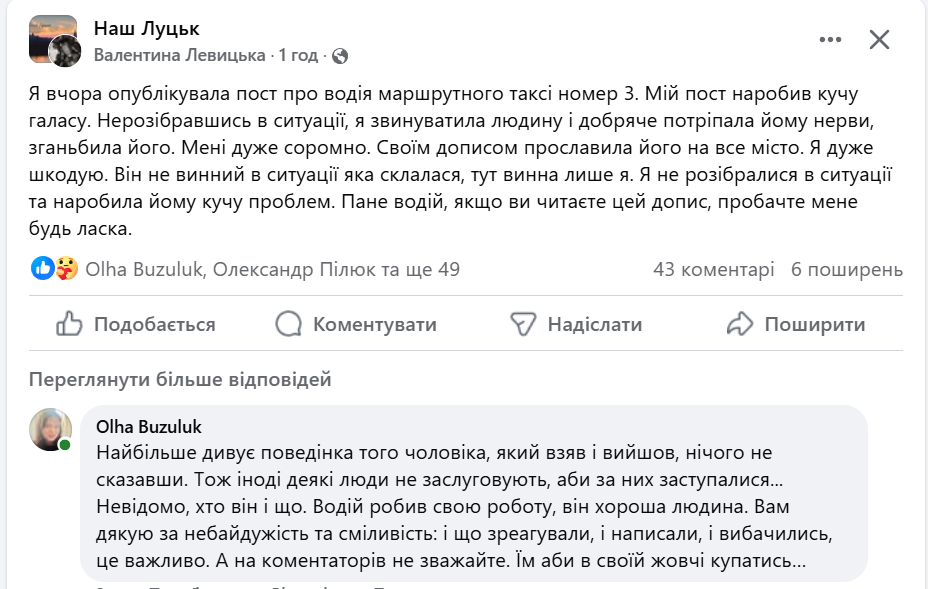This screenshot has width=928, height=589.
Task: Open the three-dots post options menu
Action: (x=831, y=40)
